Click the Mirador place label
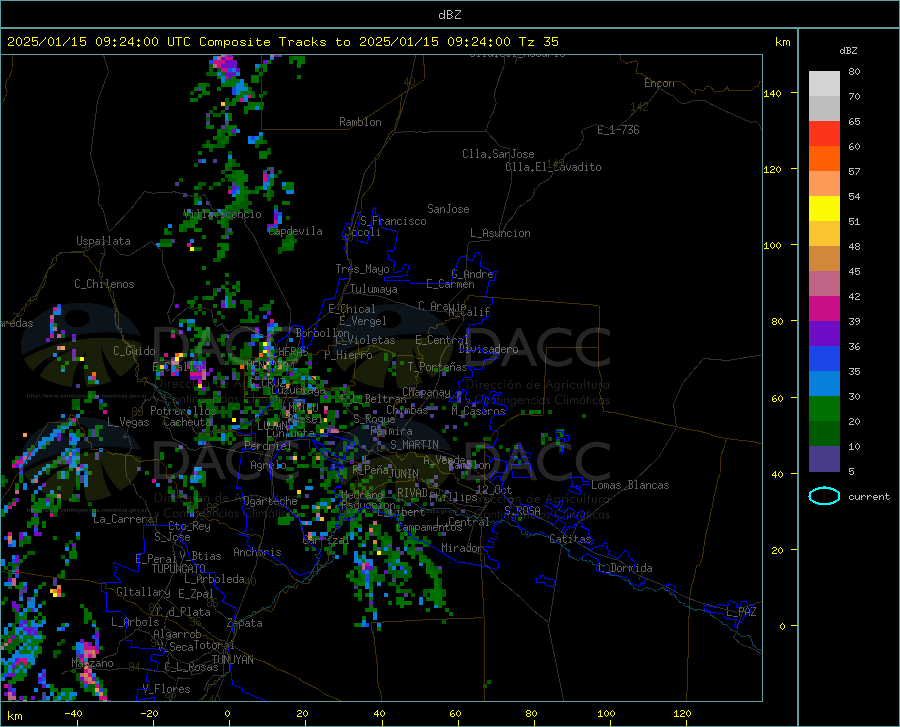The width and height of the screenshot is (900, 727). (x=461, y=548)
